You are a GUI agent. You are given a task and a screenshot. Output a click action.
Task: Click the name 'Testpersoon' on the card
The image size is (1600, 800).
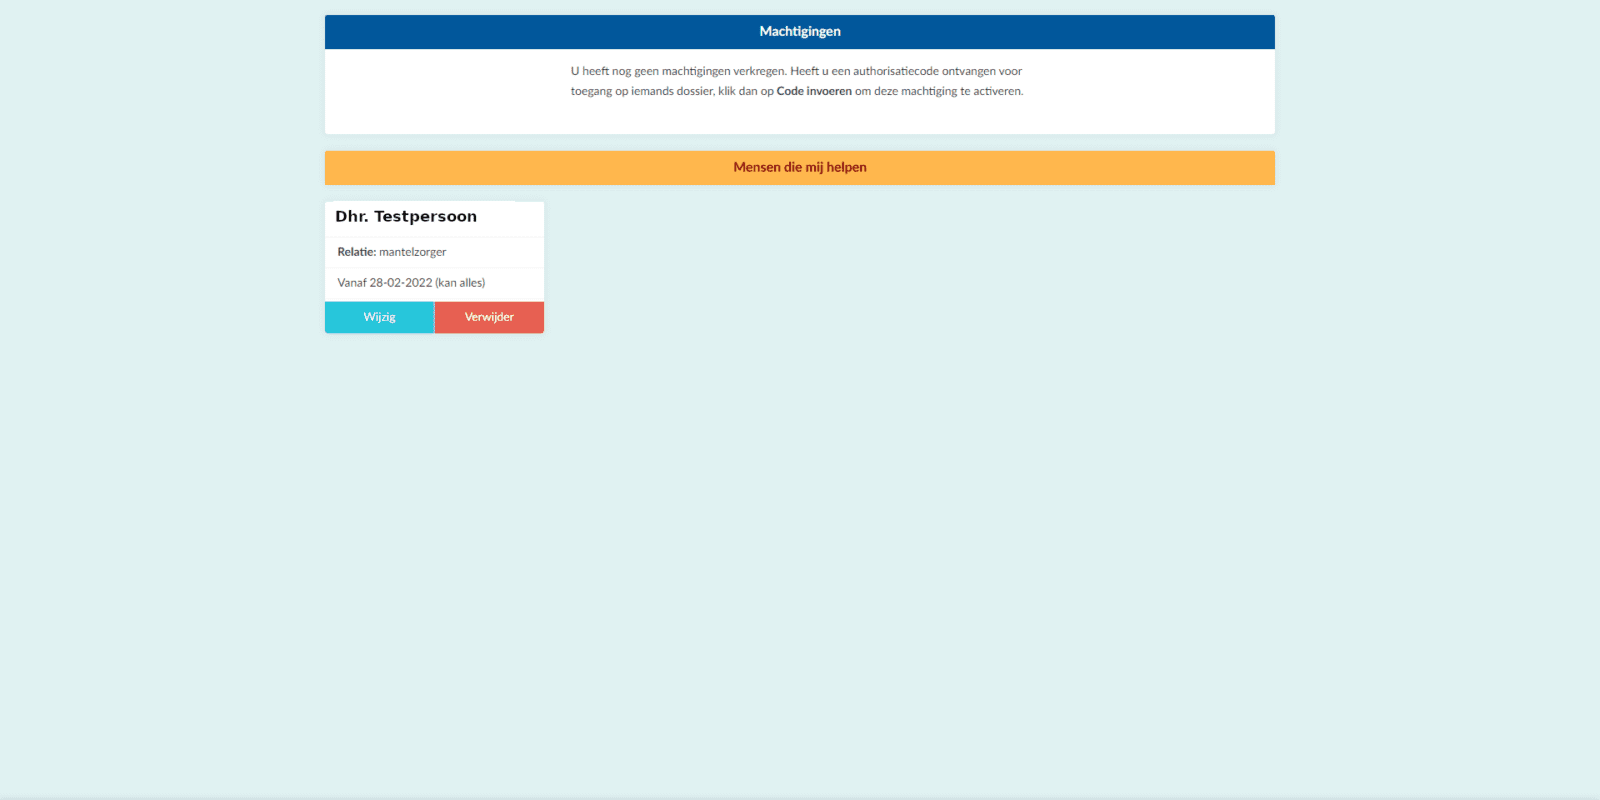[x=425, y=217]
